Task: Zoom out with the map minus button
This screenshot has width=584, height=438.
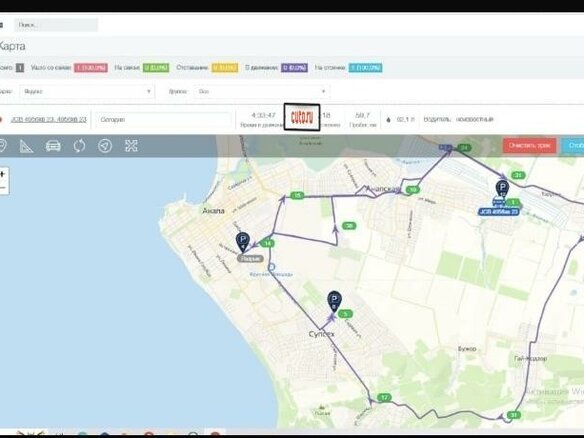Action: click(3, 187)
